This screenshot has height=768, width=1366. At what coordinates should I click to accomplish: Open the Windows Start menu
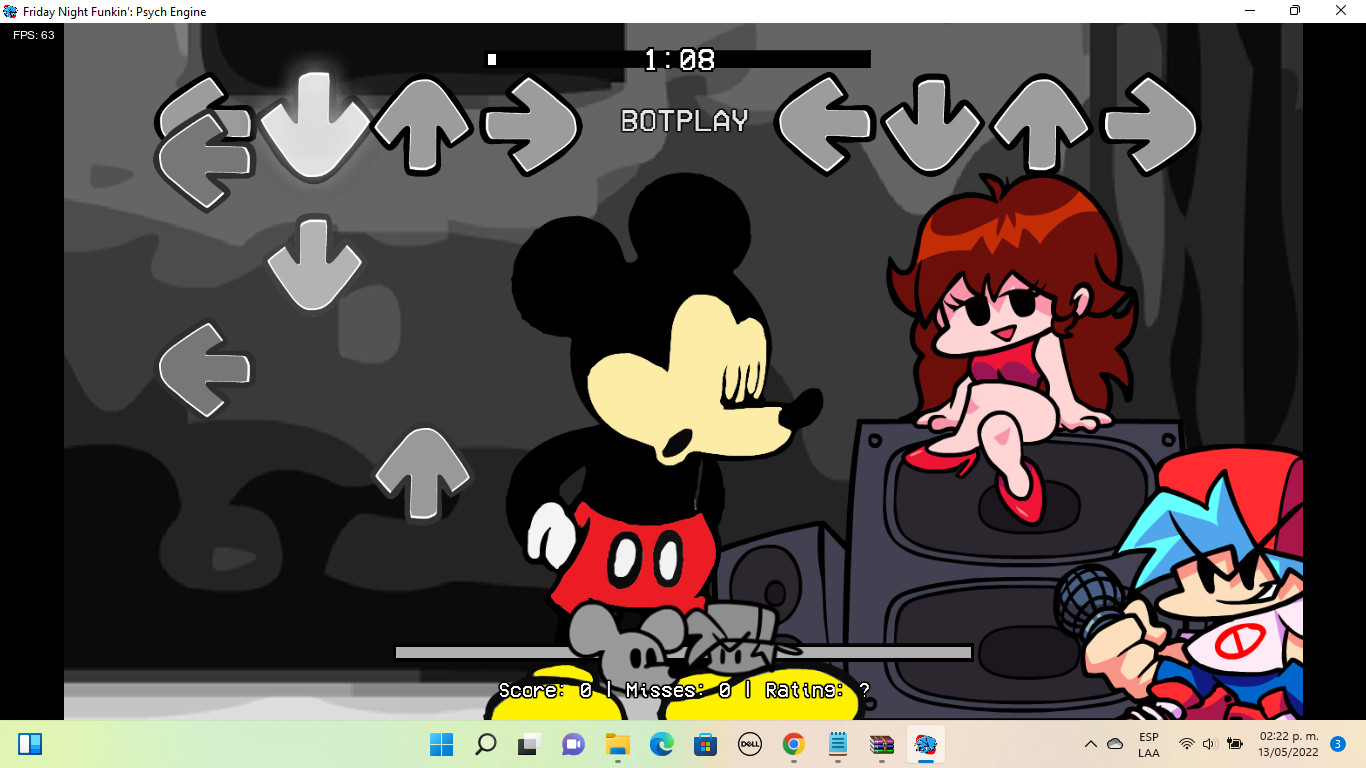point(441,744)
